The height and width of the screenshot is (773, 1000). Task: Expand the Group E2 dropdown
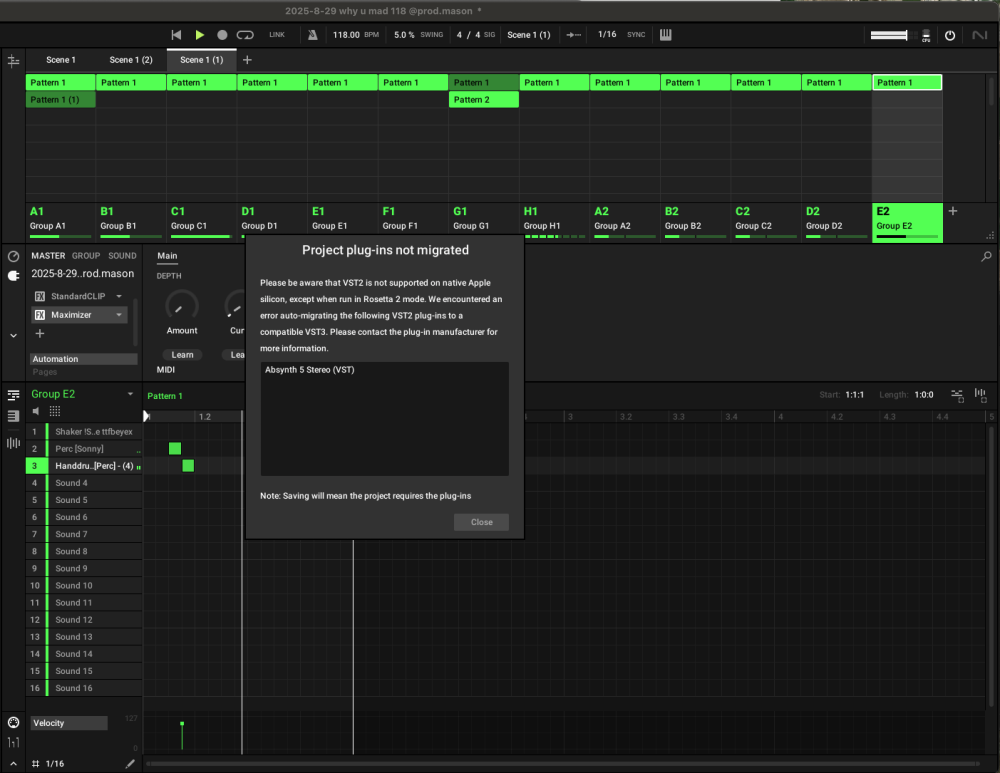pos(130,395)
